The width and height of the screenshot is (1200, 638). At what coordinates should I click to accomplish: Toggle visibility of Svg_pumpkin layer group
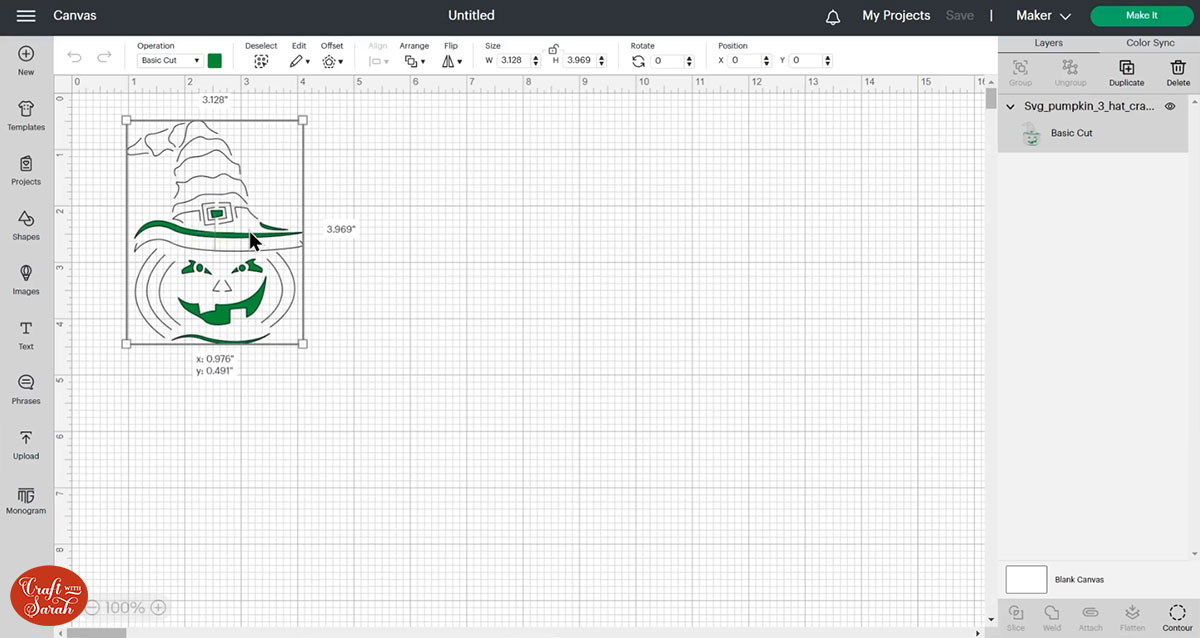[1169, 106]
